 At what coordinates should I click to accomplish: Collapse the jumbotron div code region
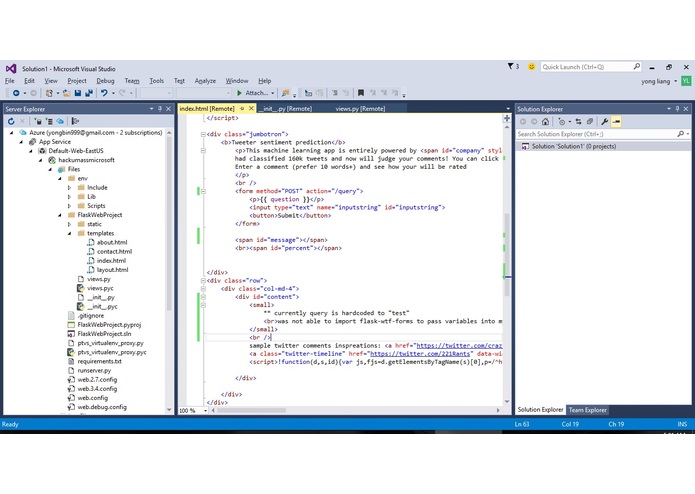pyautogui.click(x=203, y=134)
